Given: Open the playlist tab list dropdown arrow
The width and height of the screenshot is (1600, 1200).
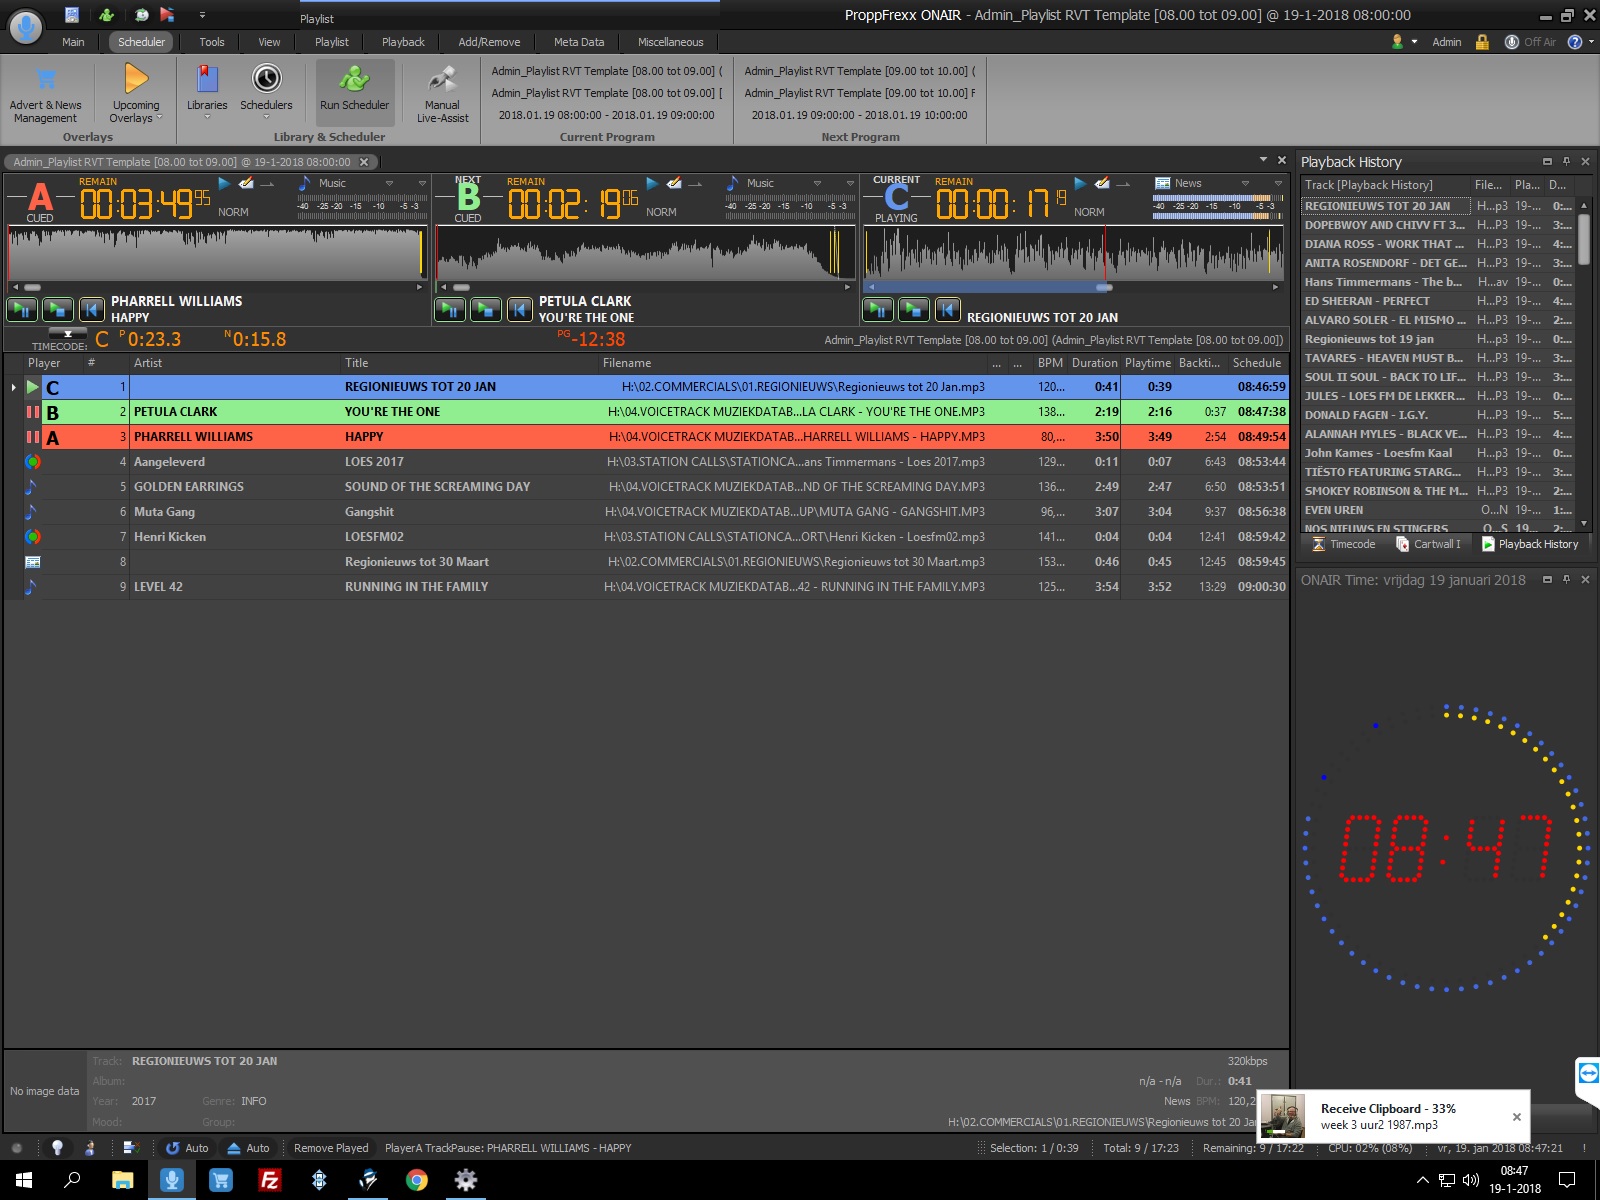Looking at the screenshot, I should [1264, 160].
